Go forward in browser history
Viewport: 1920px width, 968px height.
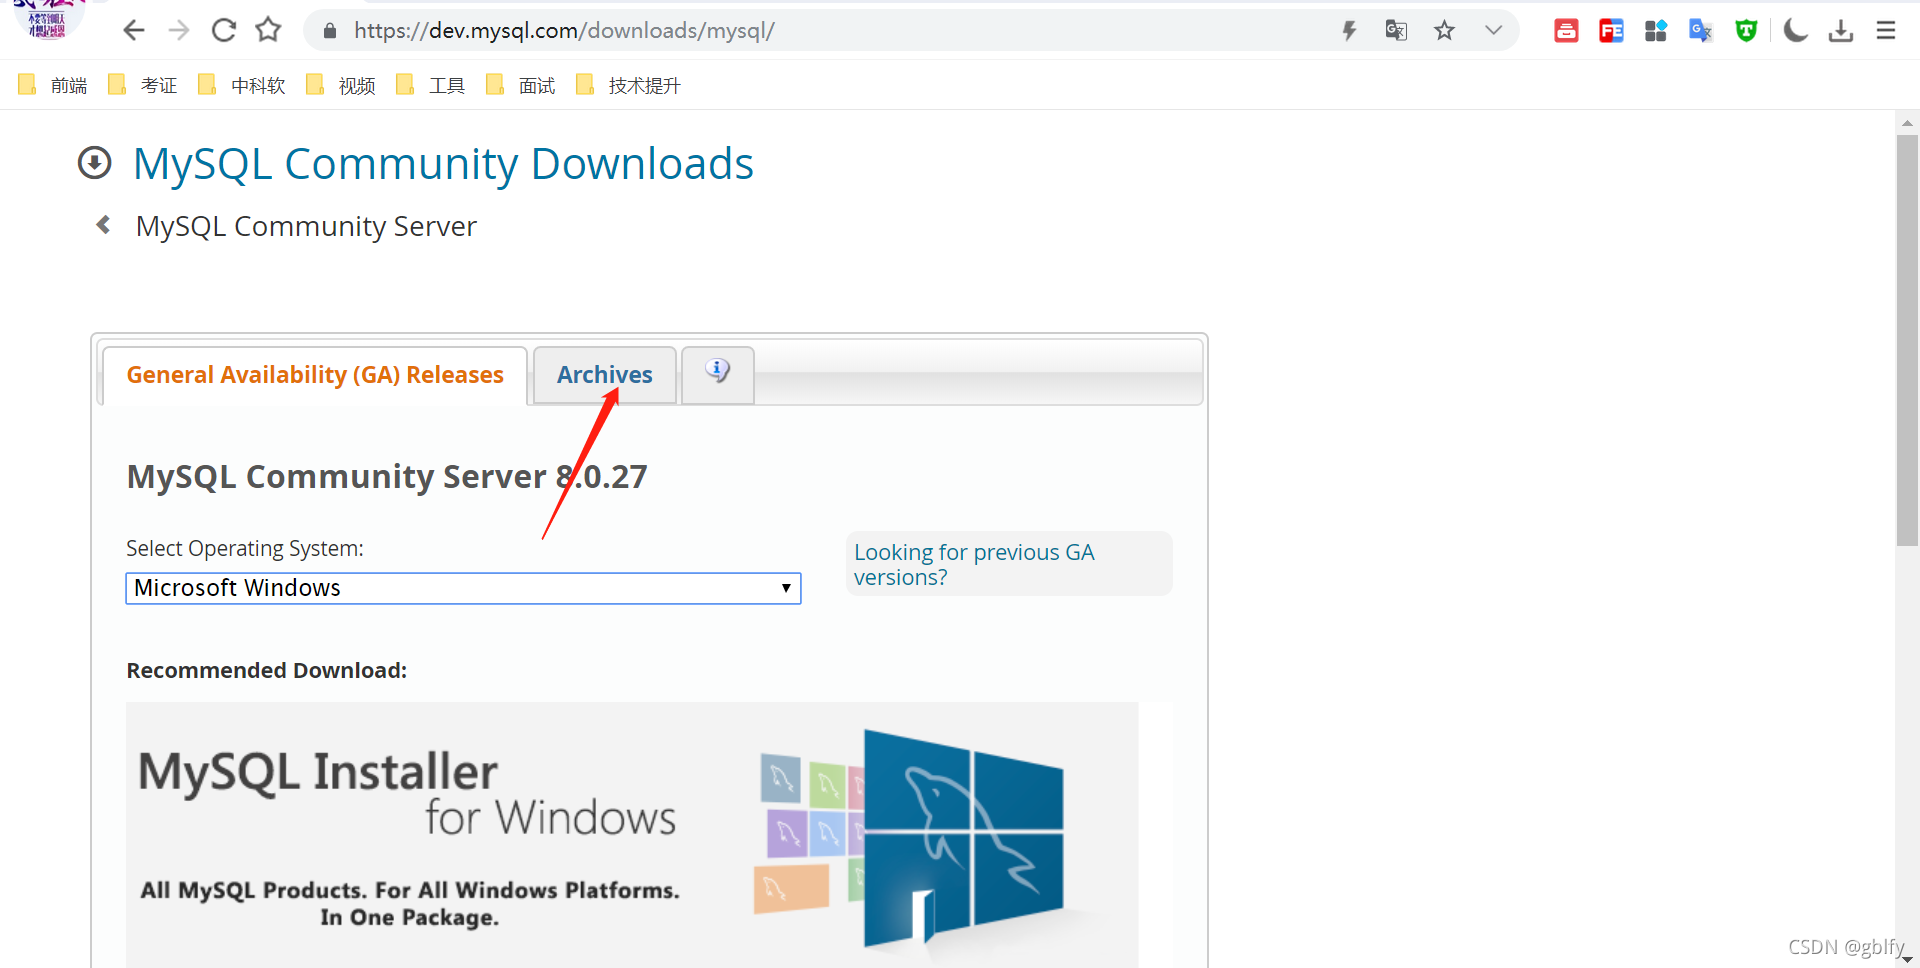coord(179,30)
